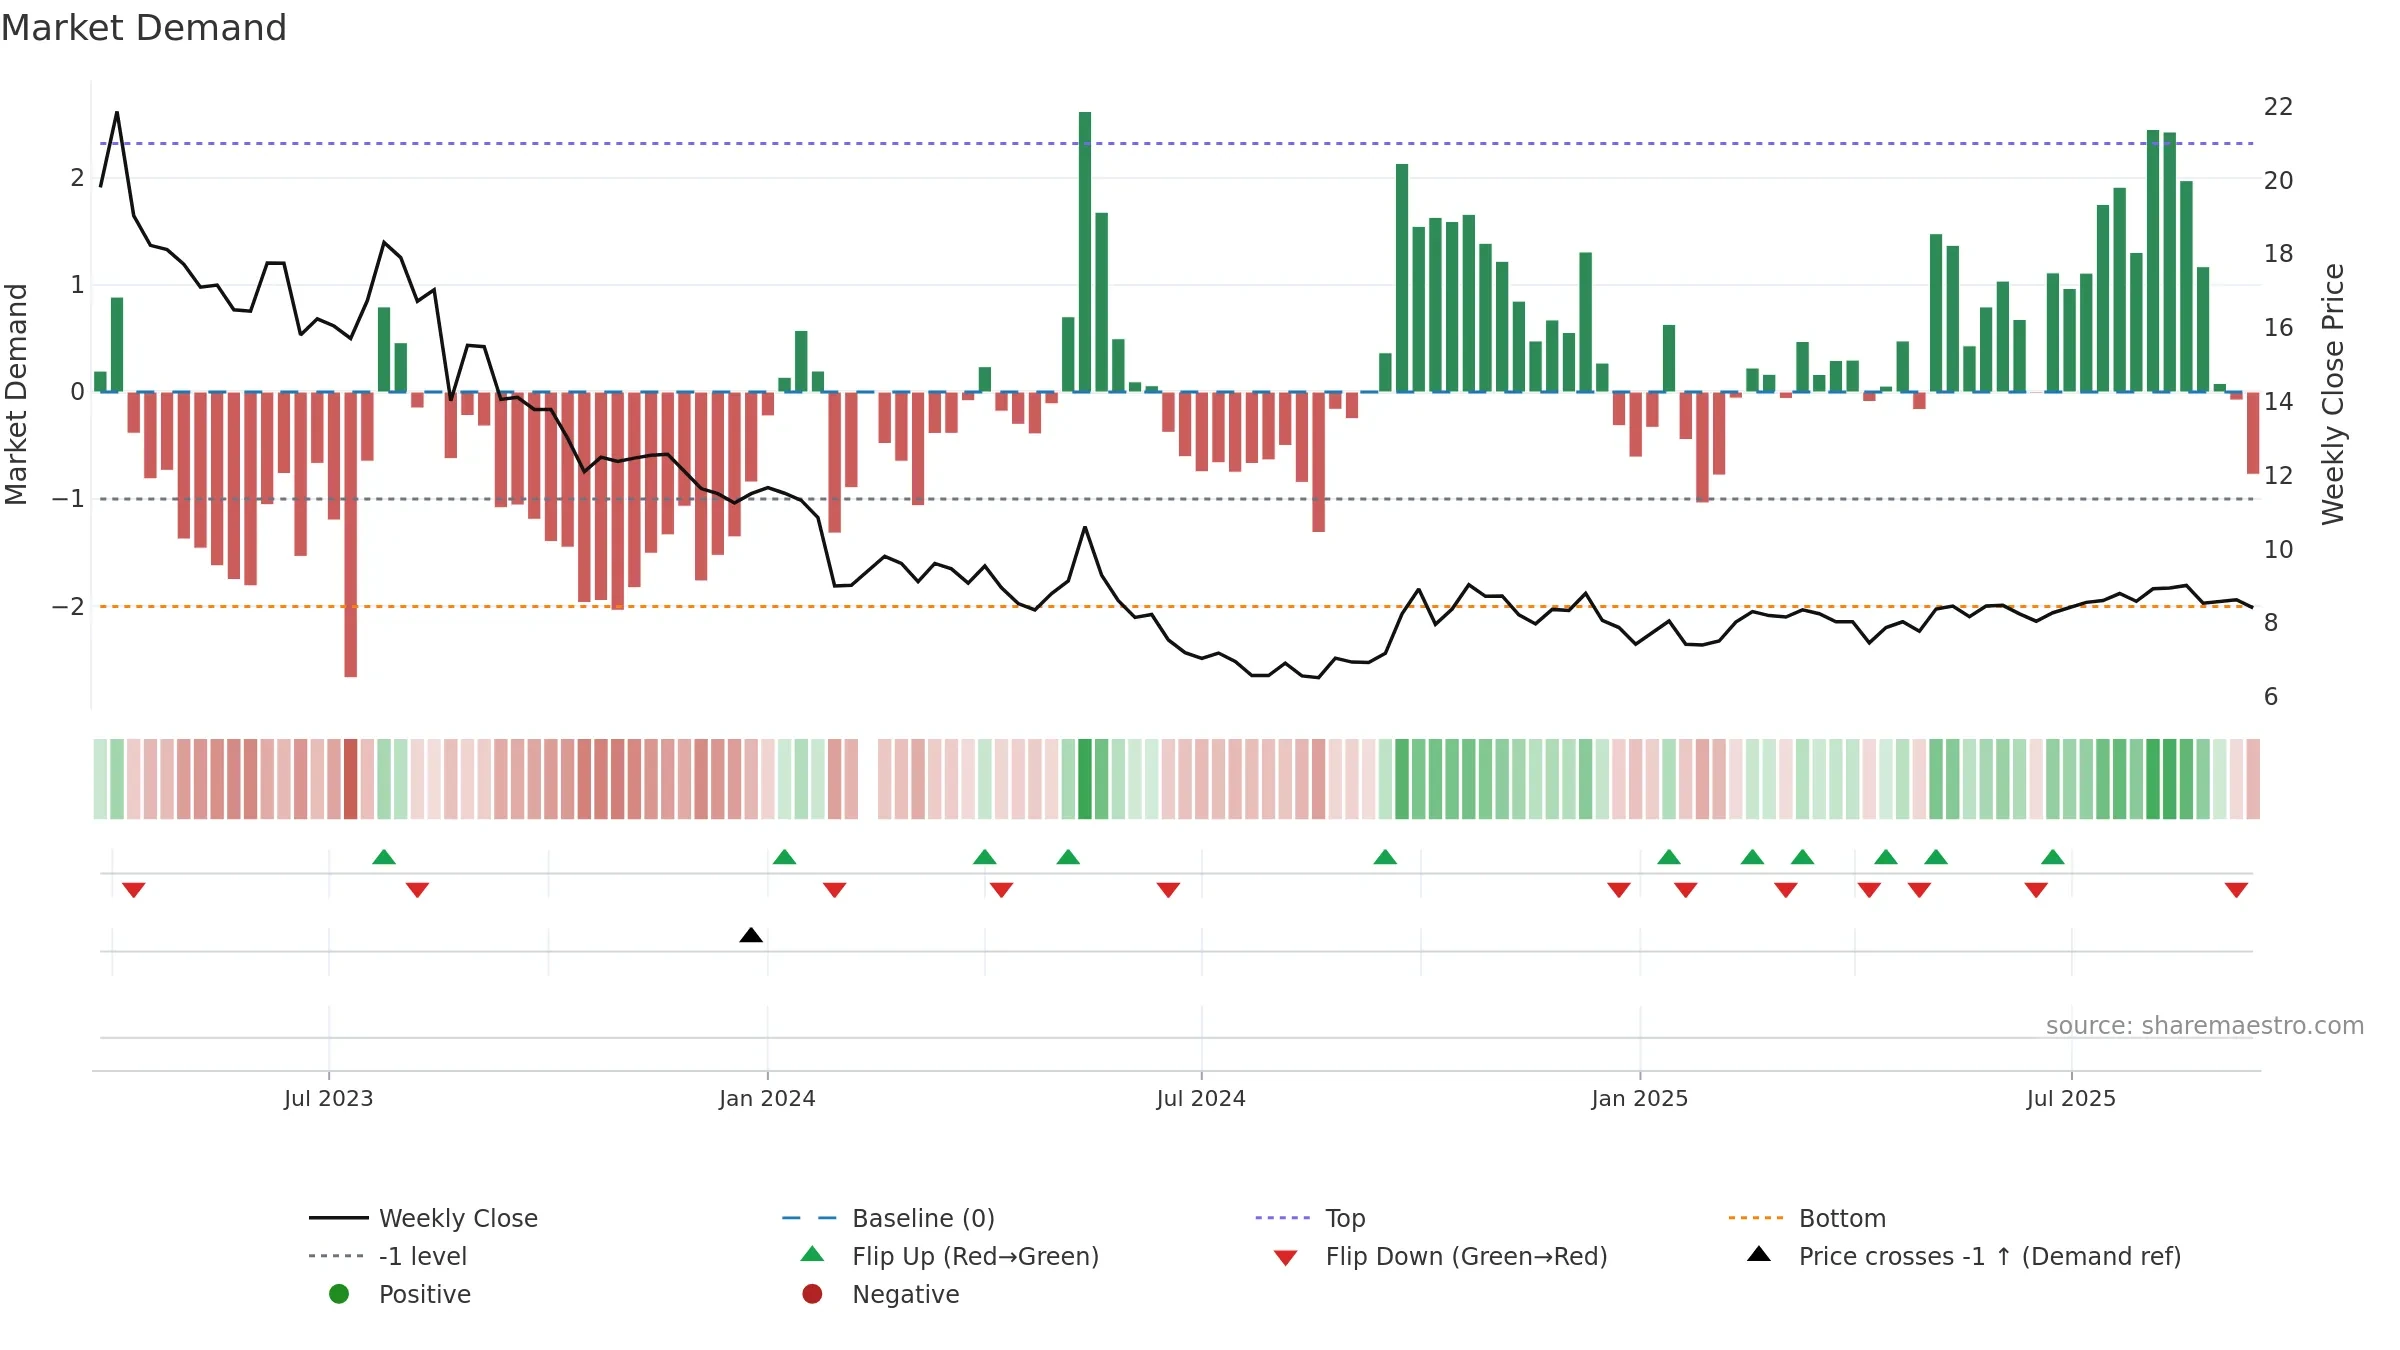Click the weekly close price peak at chart start
2400x1350 pixels.
pyautogui.click(x=117, y=112)
